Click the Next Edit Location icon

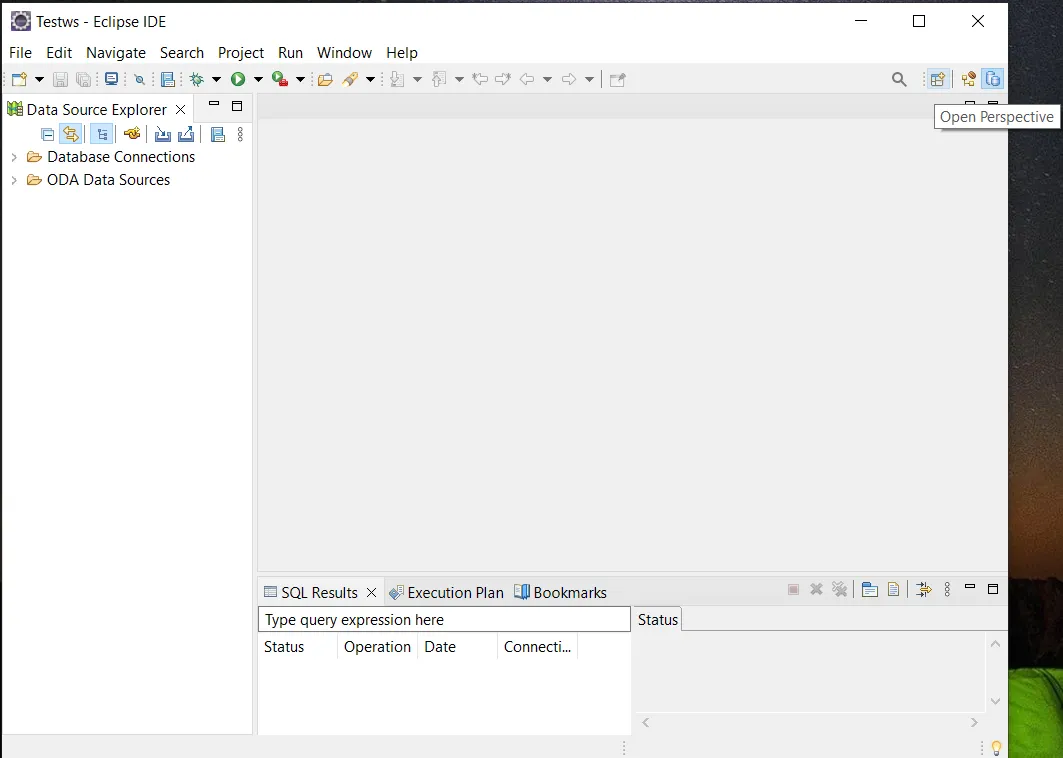503,79
